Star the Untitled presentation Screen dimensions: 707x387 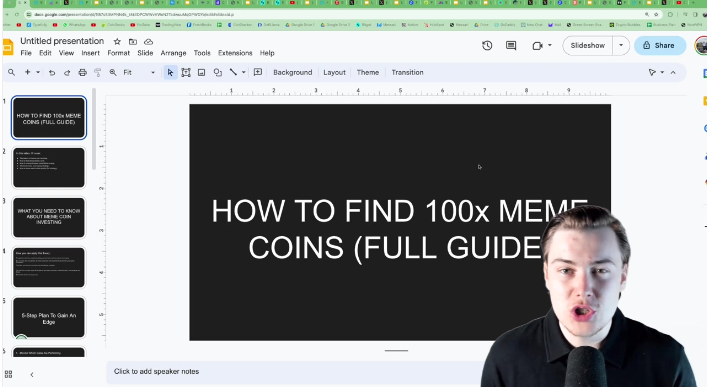(x=117, y=41)
